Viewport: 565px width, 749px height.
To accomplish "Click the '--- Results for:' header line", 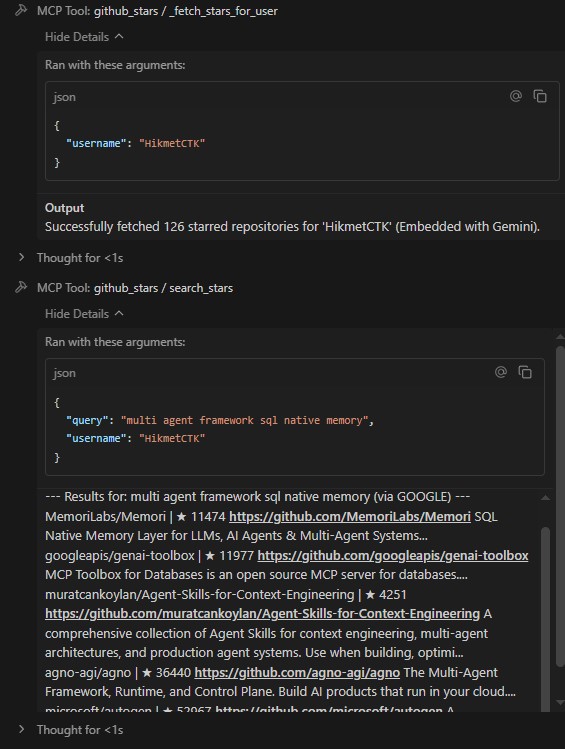I will click(257, 497).
